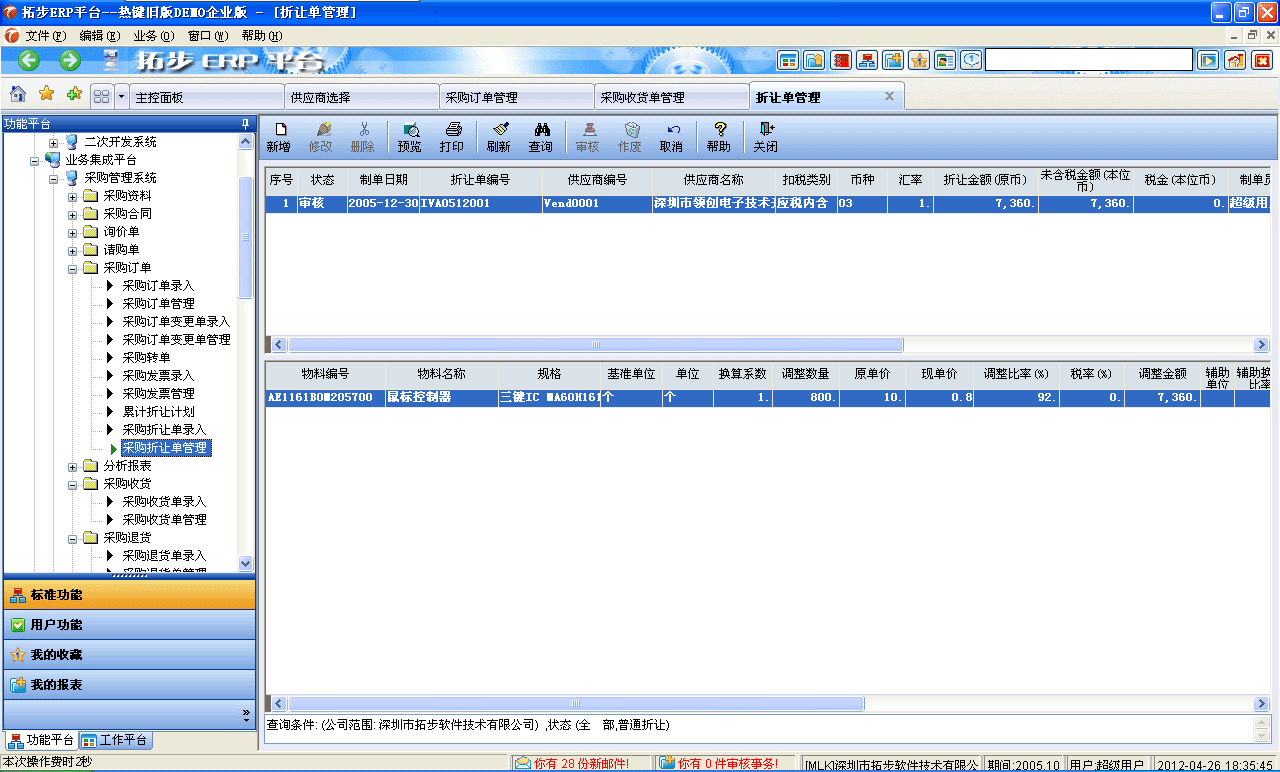
Task: Click the home icon in the navigation bar
Action: (18, 94)
